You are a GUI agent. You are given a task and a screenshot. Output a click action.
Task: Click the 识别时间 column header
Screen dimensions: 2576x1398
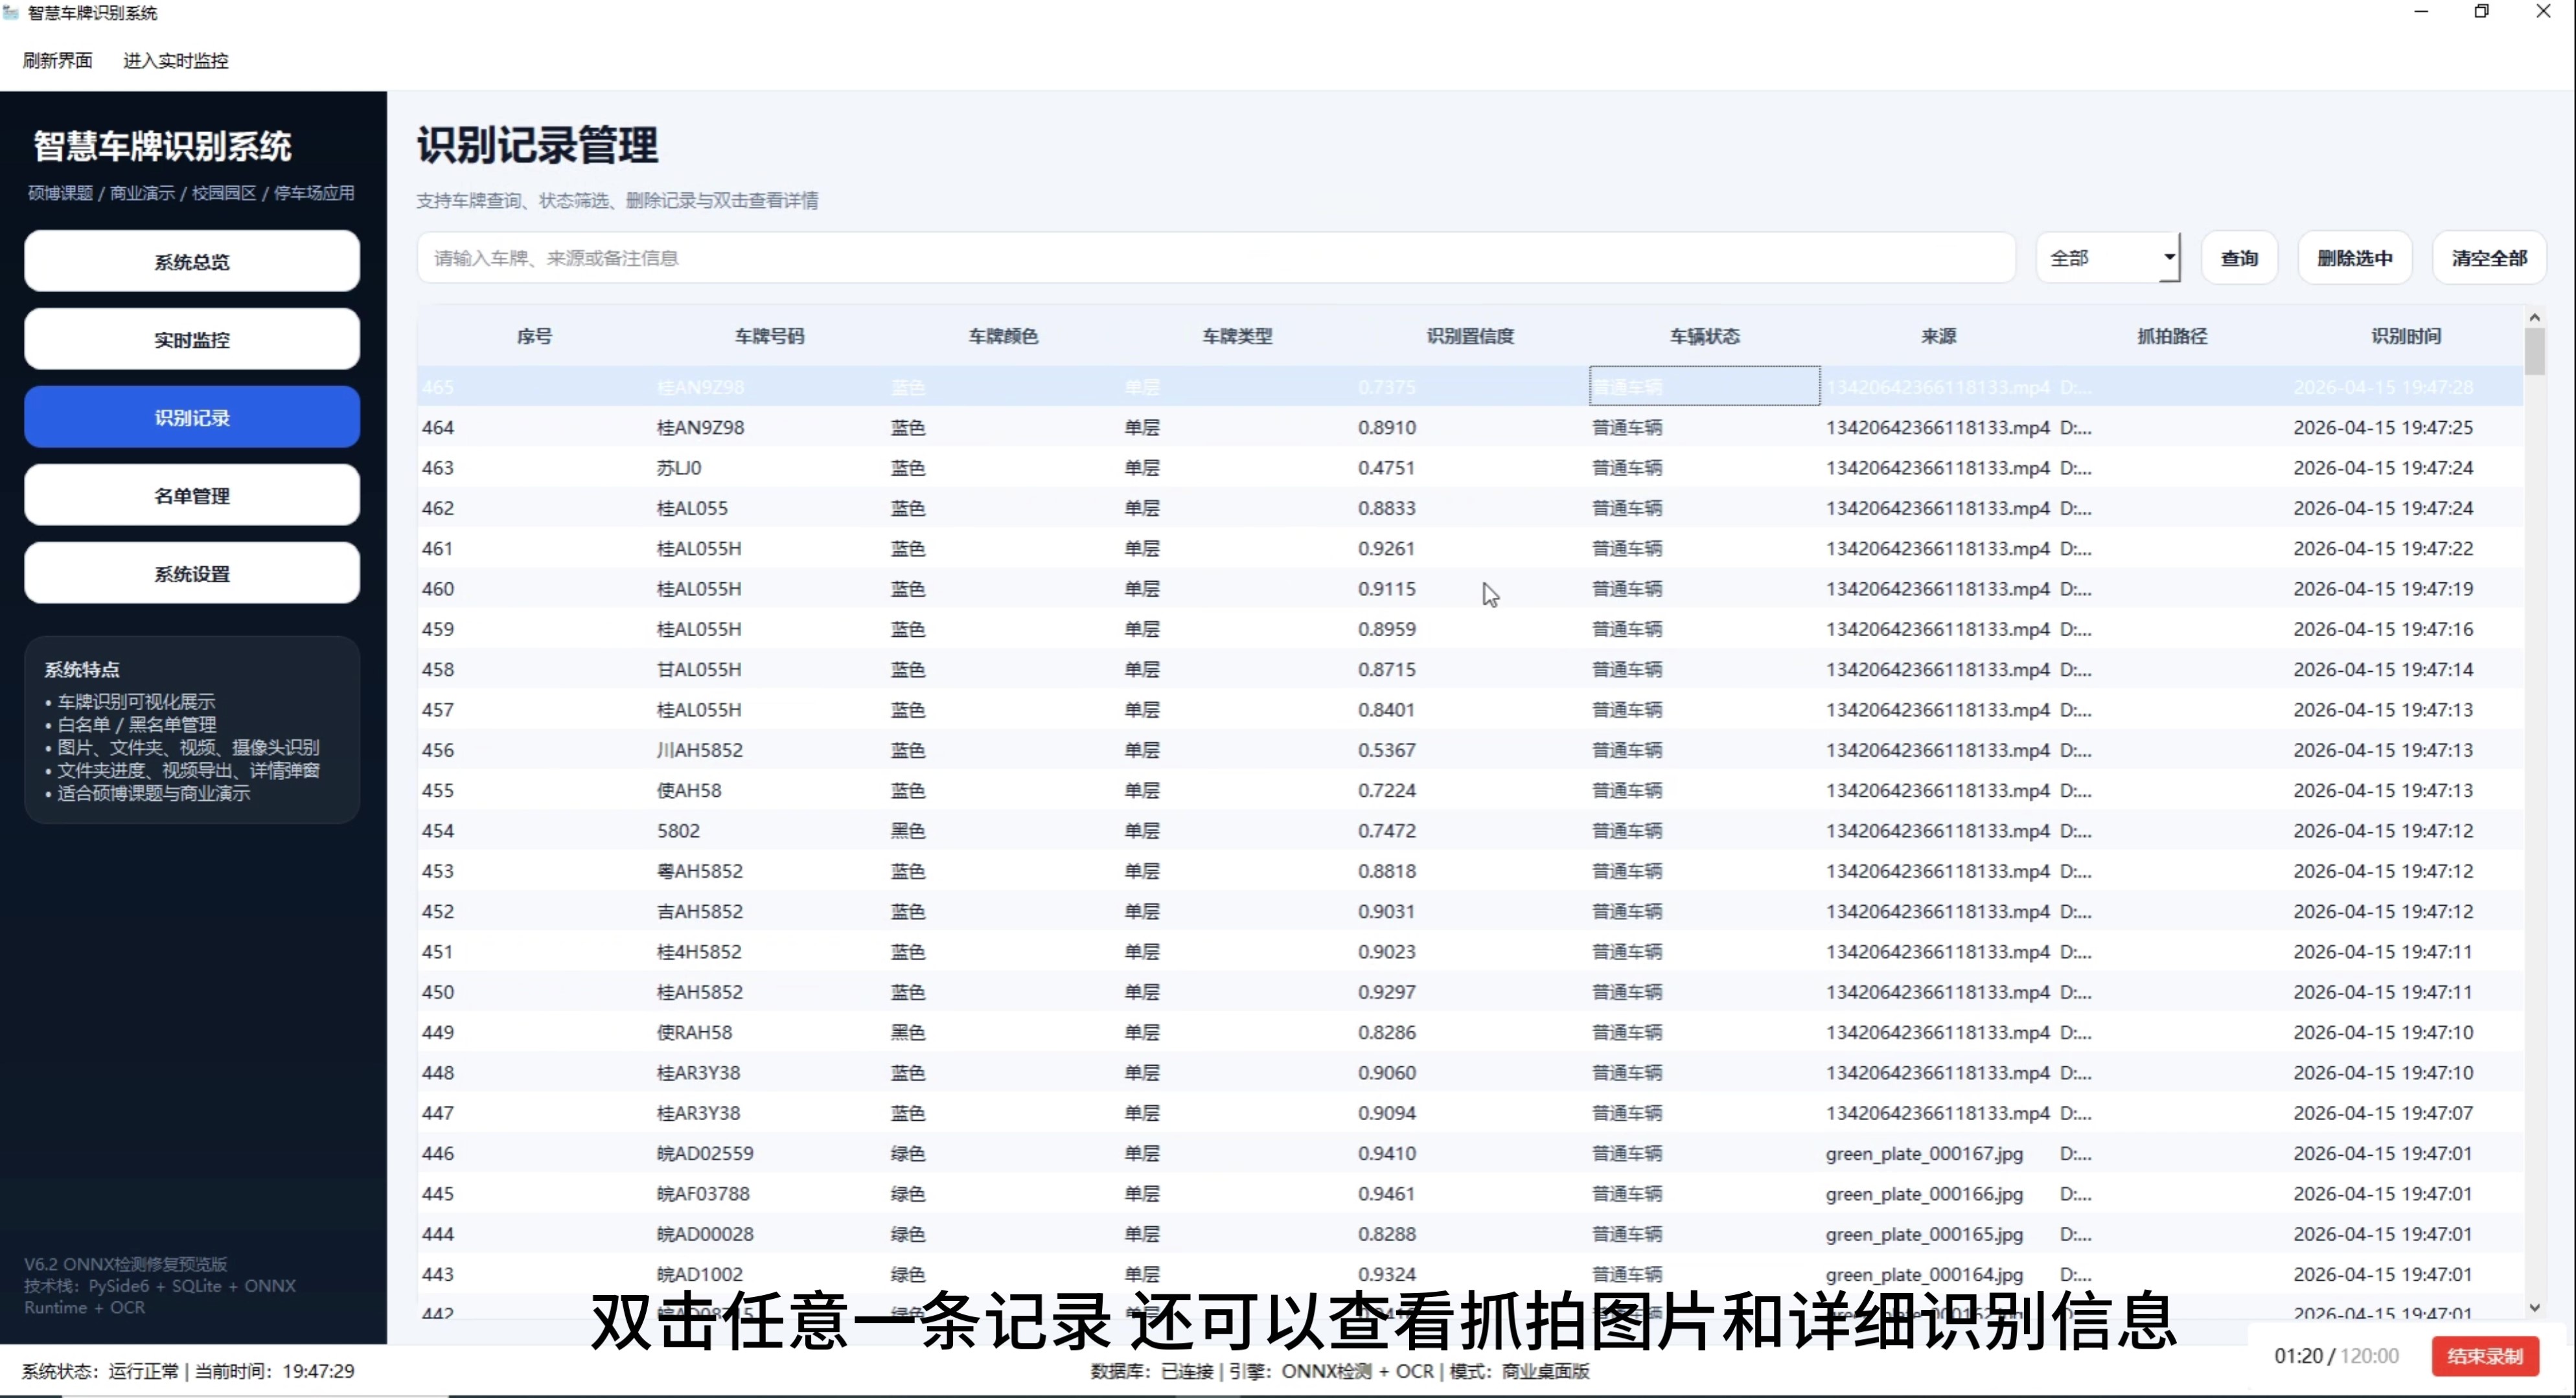point(2406,336)
